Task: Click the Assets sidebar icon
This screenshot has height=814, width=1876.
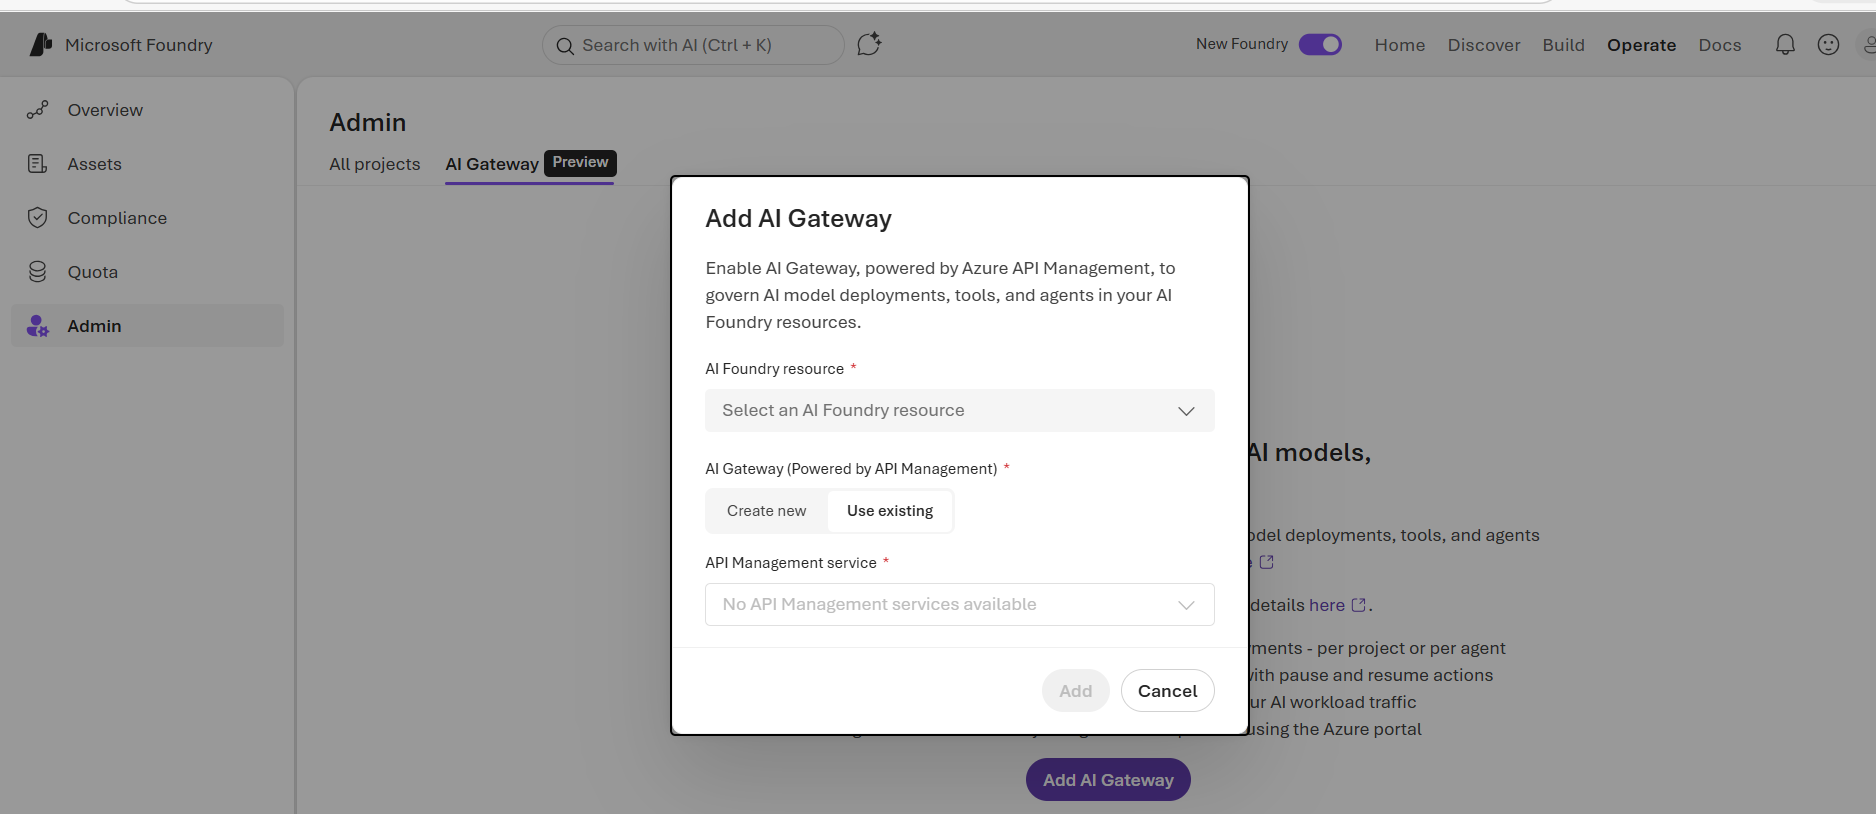Action: (38, 164)
